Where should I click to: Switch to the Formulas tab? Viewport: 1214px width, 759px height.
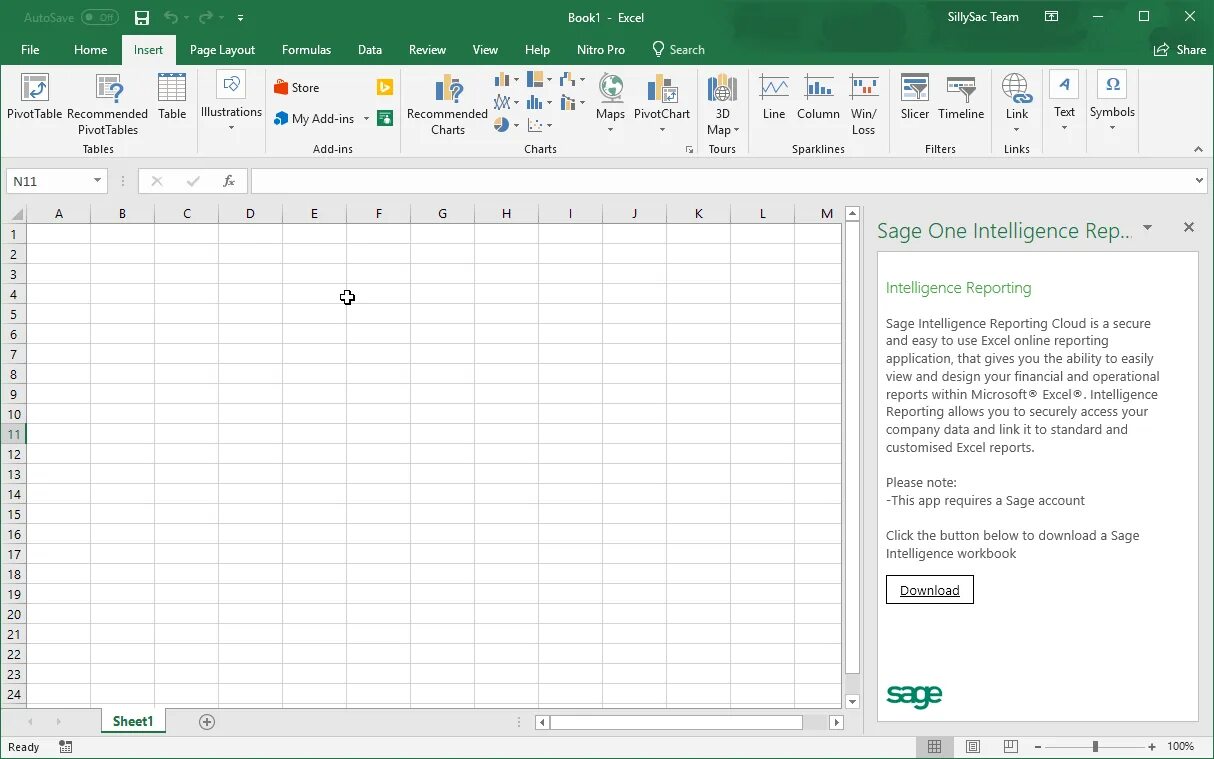tap(306, 50)
